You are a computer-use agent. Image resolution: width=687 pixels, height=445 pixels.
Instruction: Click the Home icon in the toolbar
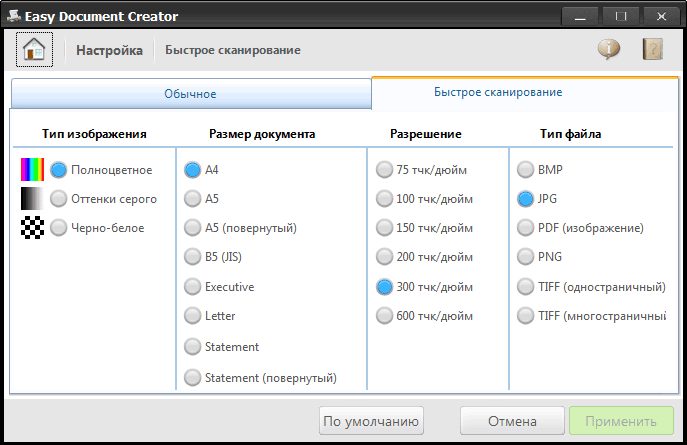tap(35, 49)
